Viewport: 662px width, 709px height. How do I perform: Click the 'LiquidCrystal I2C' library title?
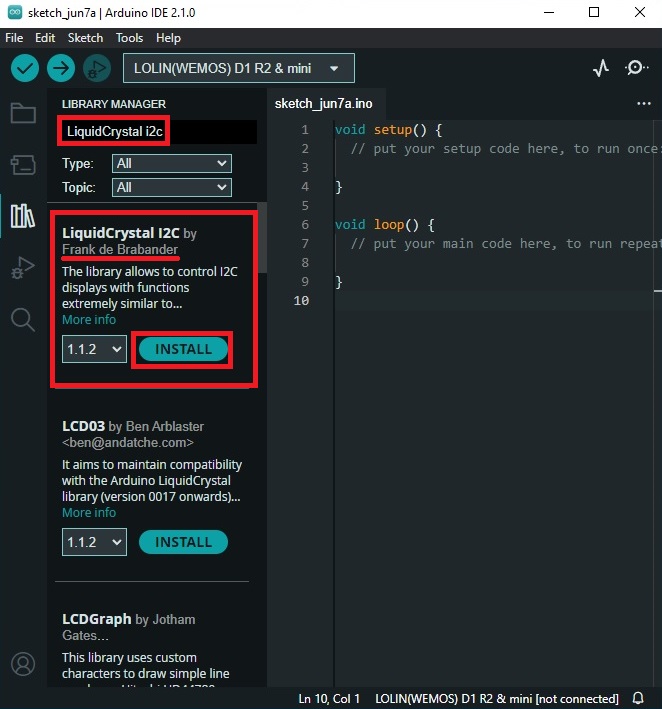point(121,233)
